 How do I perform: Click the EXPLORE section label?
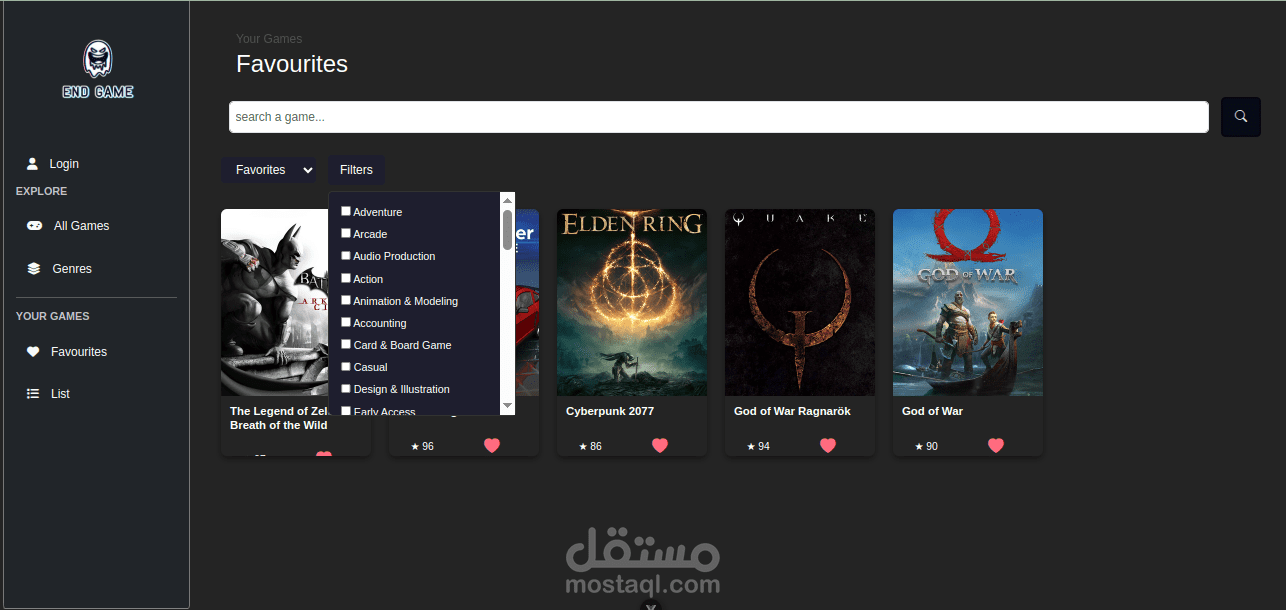(x=42, y=191)
